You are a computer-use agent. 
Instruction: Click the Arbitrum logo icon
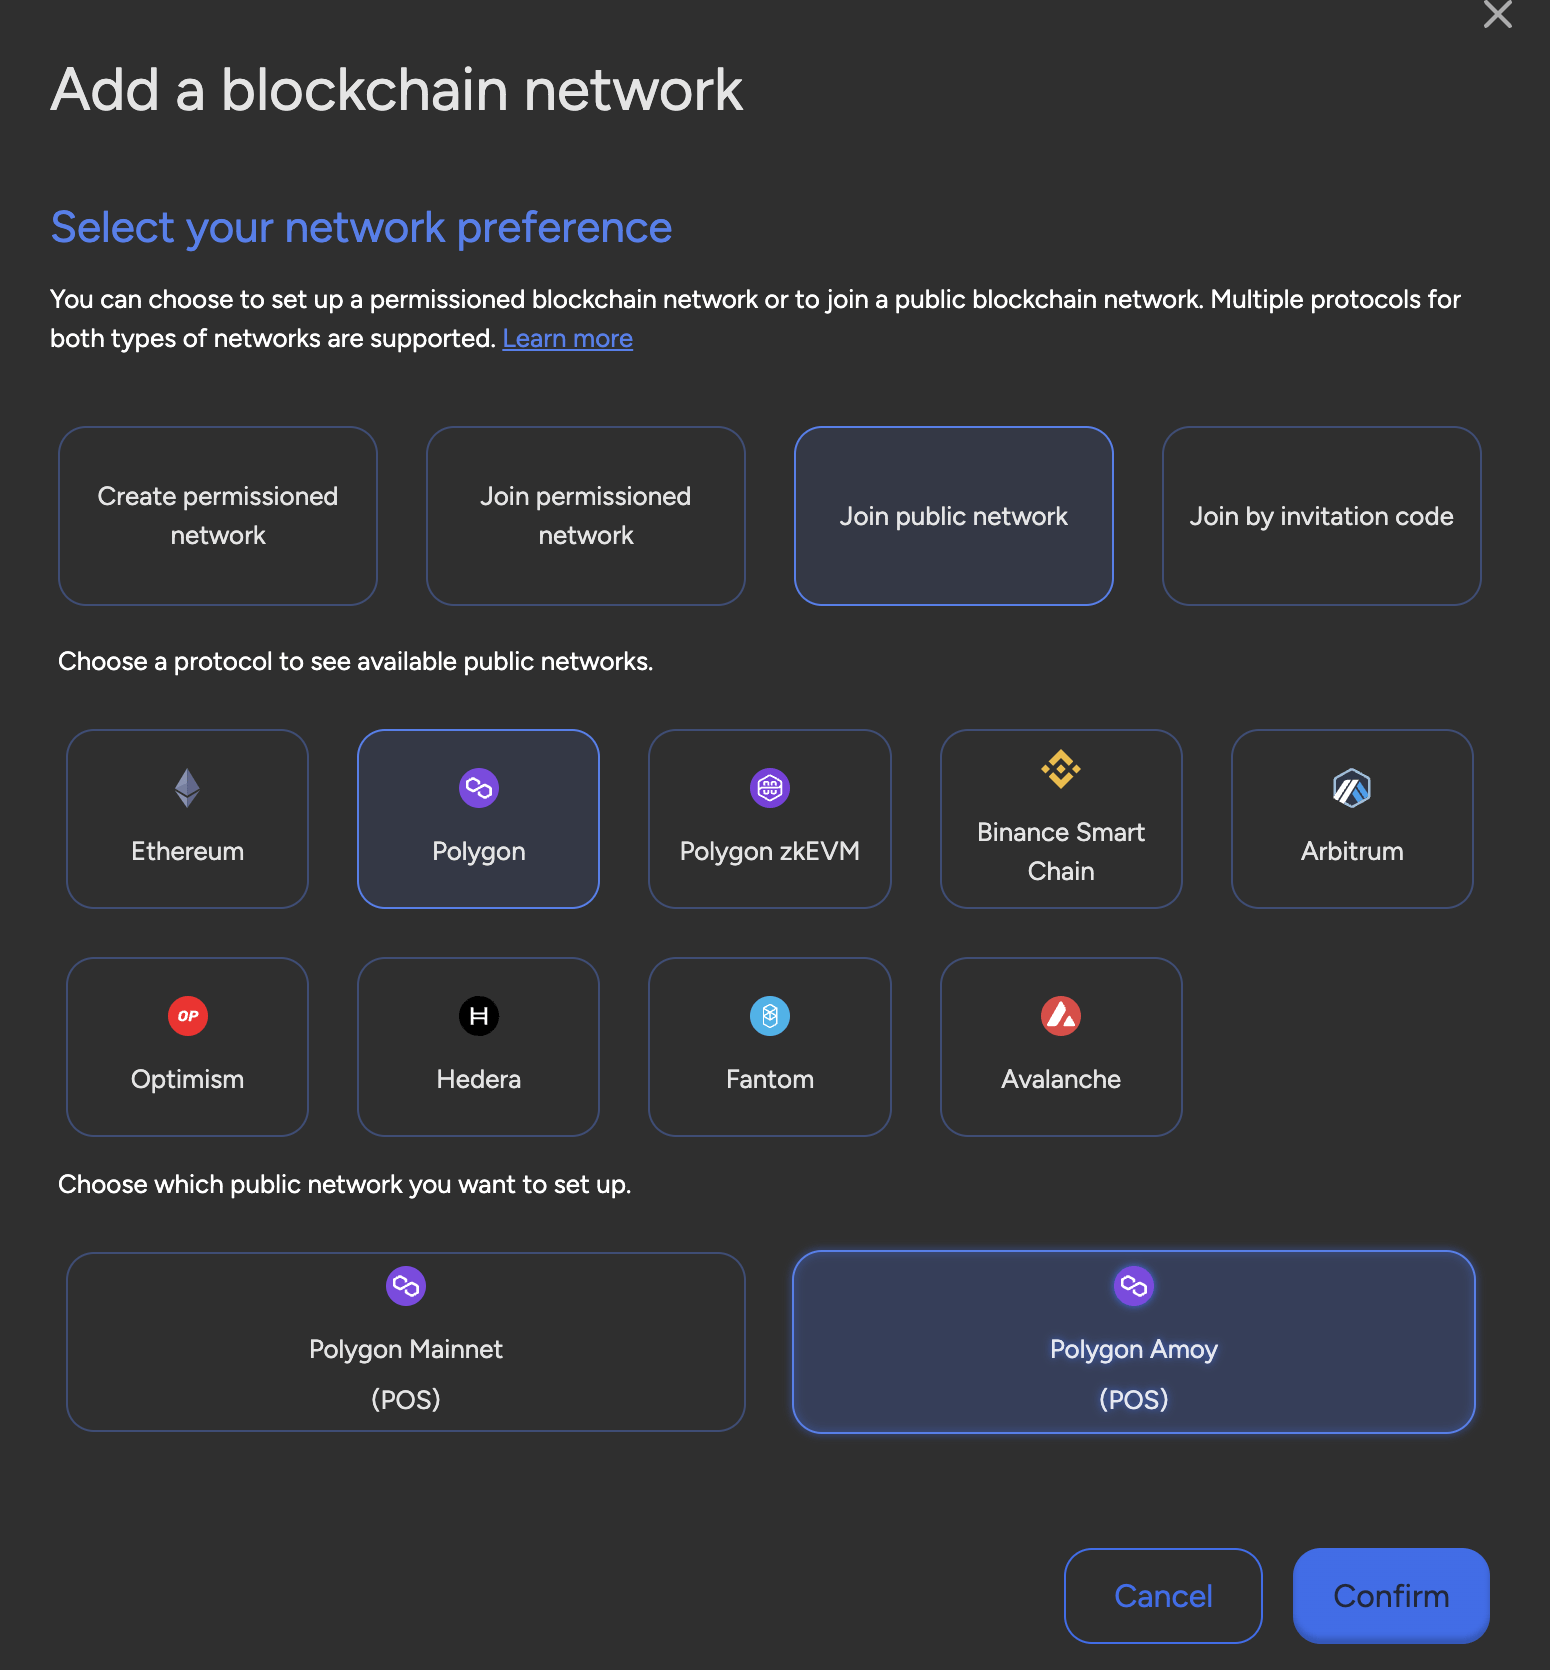tap(1351, 788)
